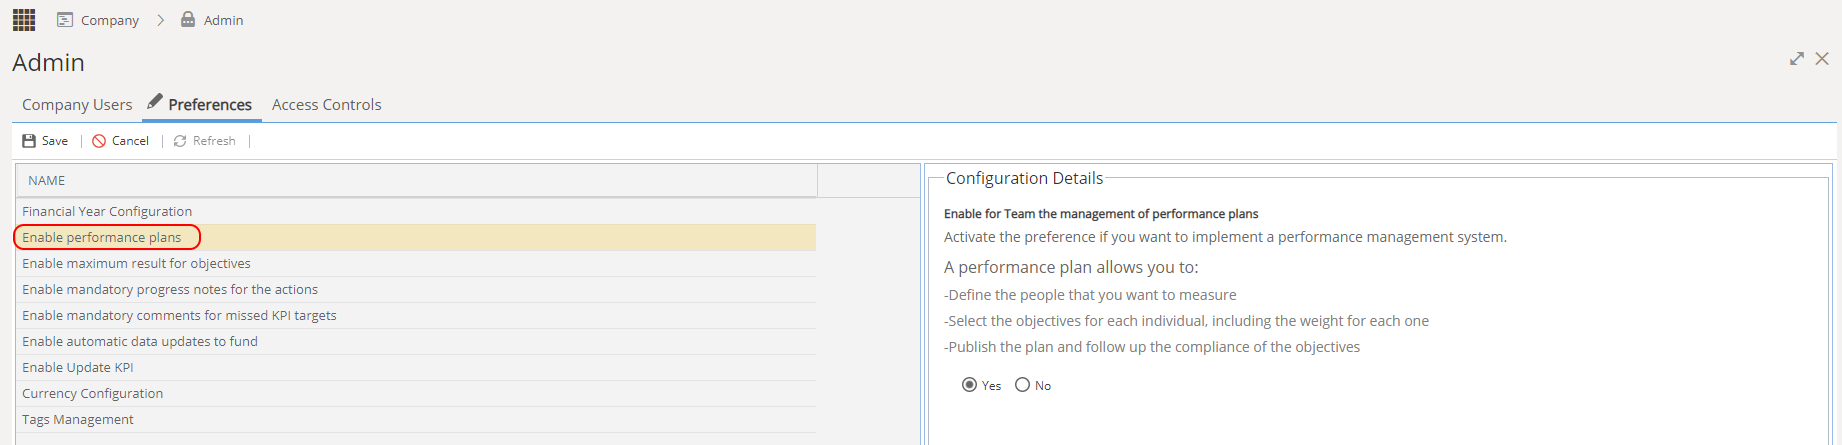Select the Yes radio button
1842x445 pixels.
(969, 385)
